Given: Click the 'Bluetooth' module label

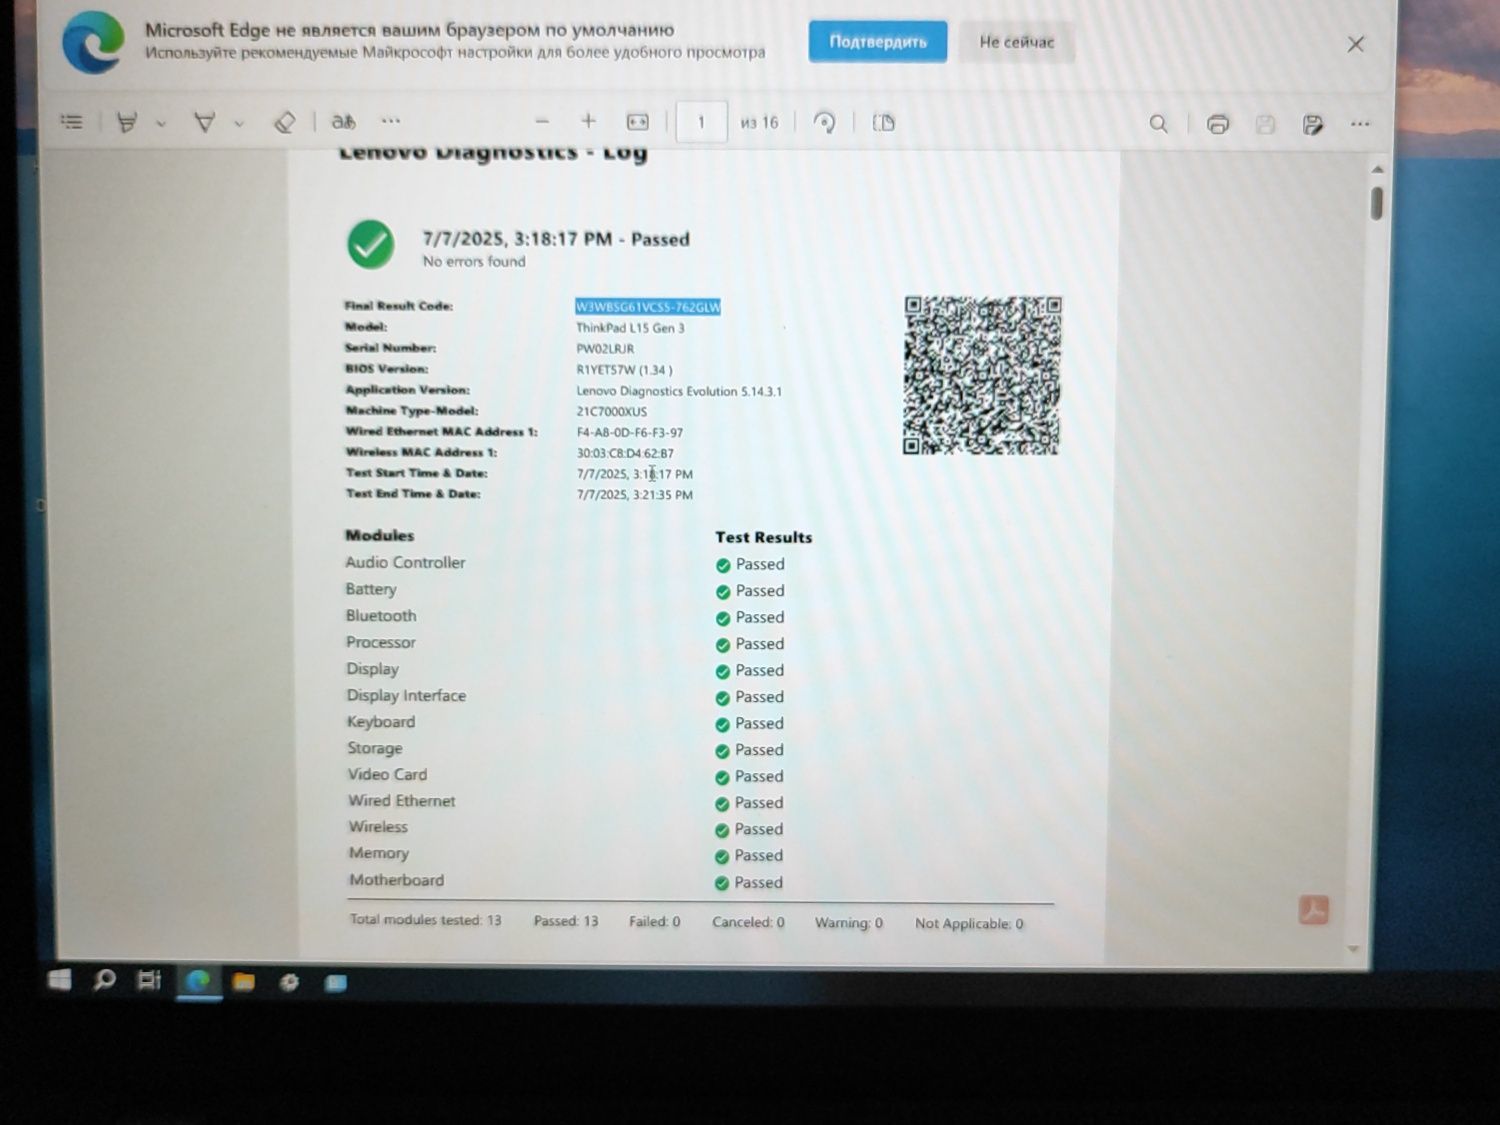Looking at the screenshot, I should 381,616.
